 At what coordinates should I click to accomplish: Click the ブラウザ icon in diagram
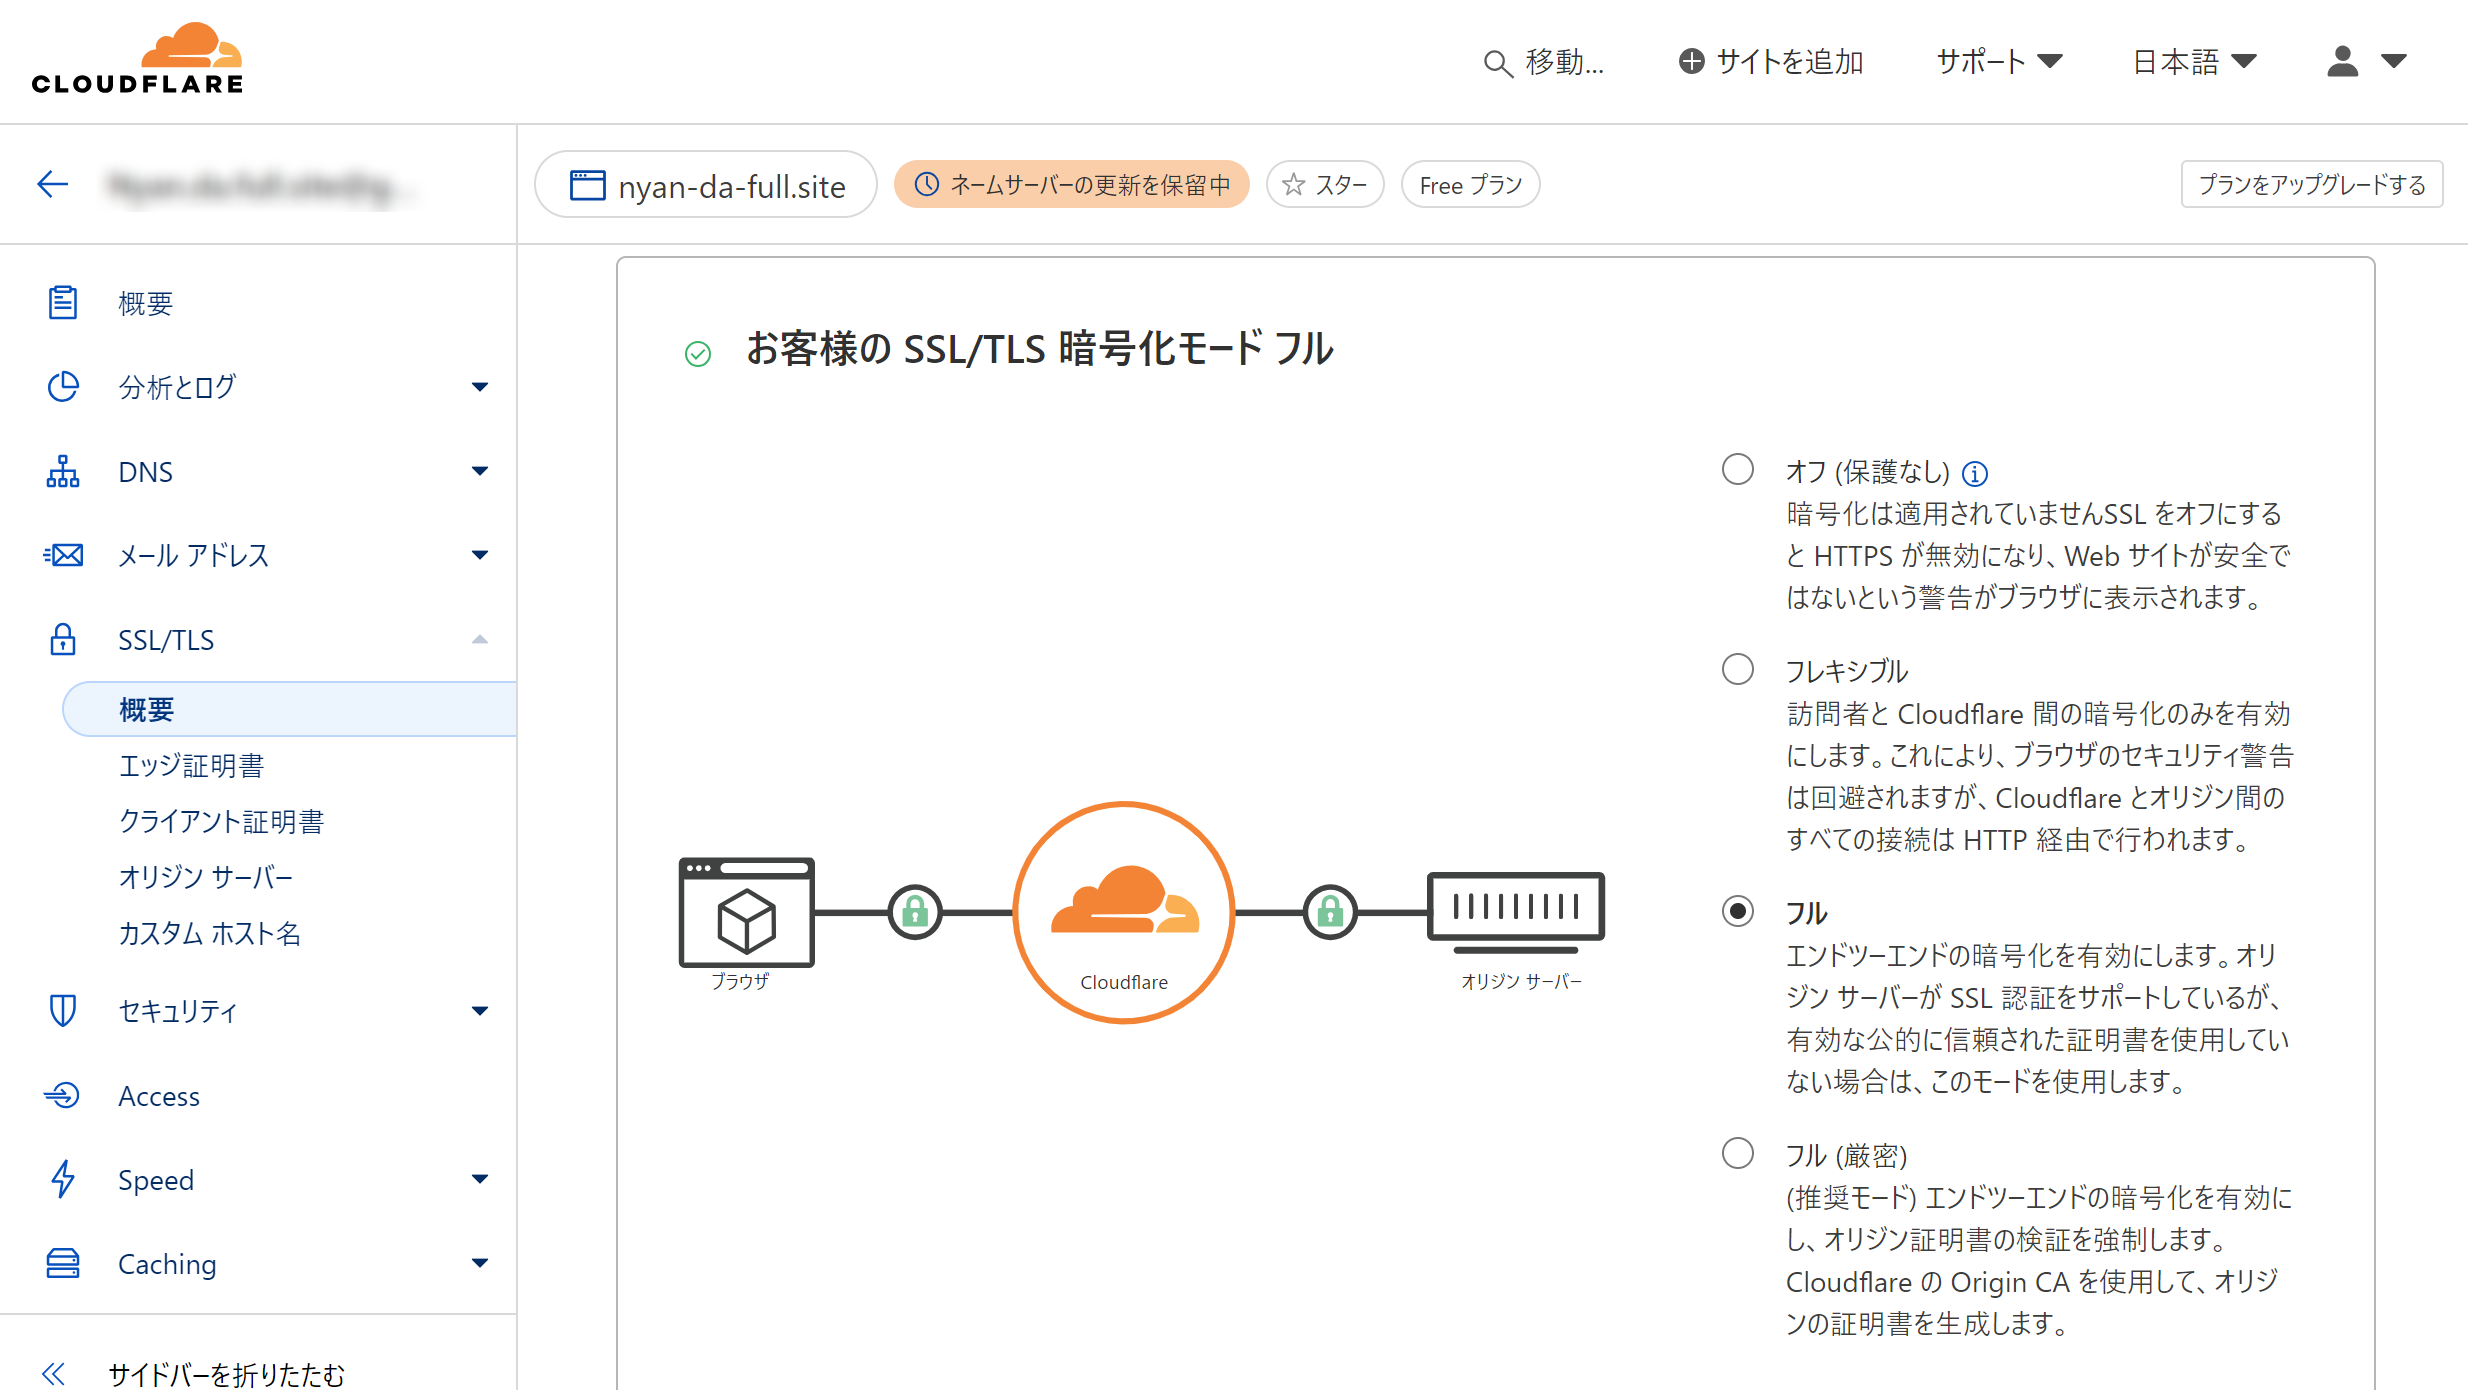[746, 912]
